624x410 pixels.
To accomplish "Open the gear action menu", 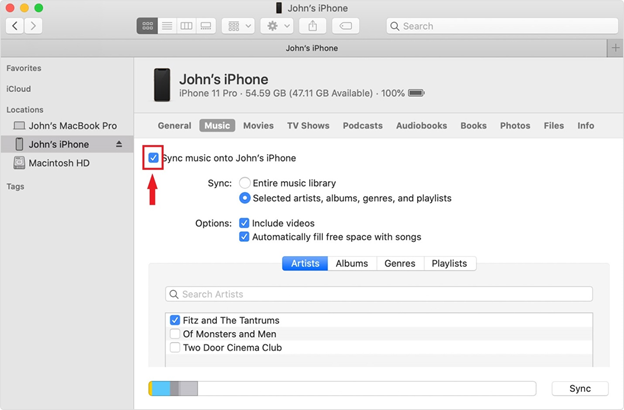I will [x=277, y=26].
